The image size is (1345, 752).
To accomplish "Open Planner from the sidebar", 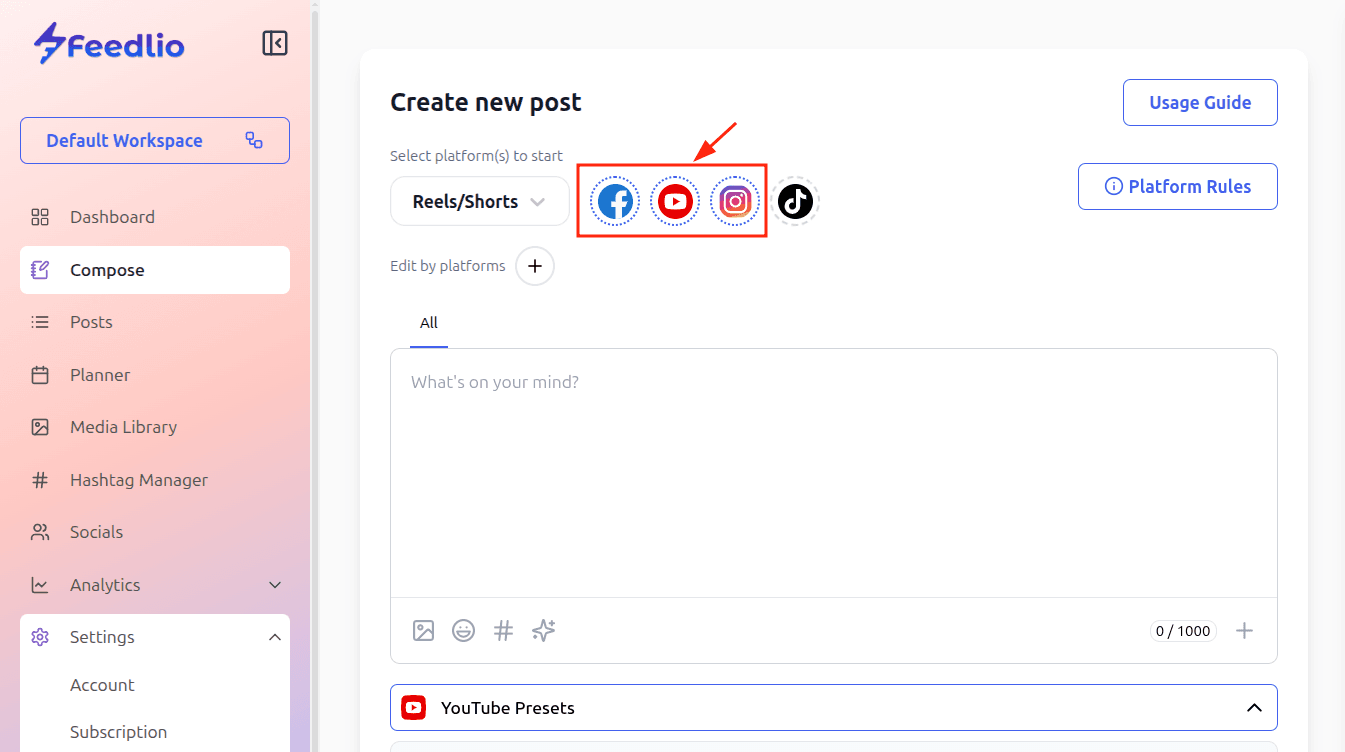I will 100,375.
